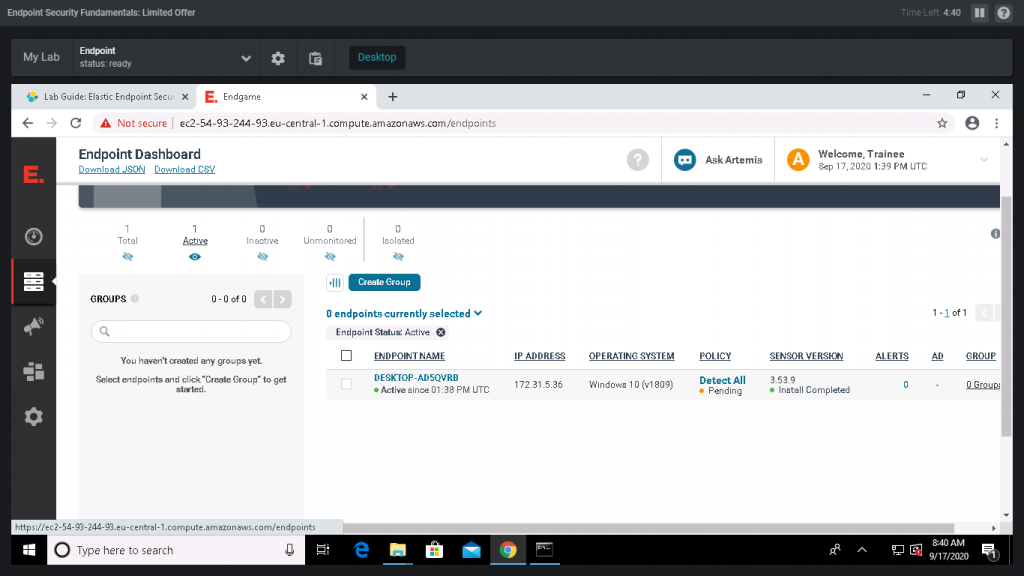
Task: Open Chrome from the Windows taskbar
Action: click(x=507, y=550)
